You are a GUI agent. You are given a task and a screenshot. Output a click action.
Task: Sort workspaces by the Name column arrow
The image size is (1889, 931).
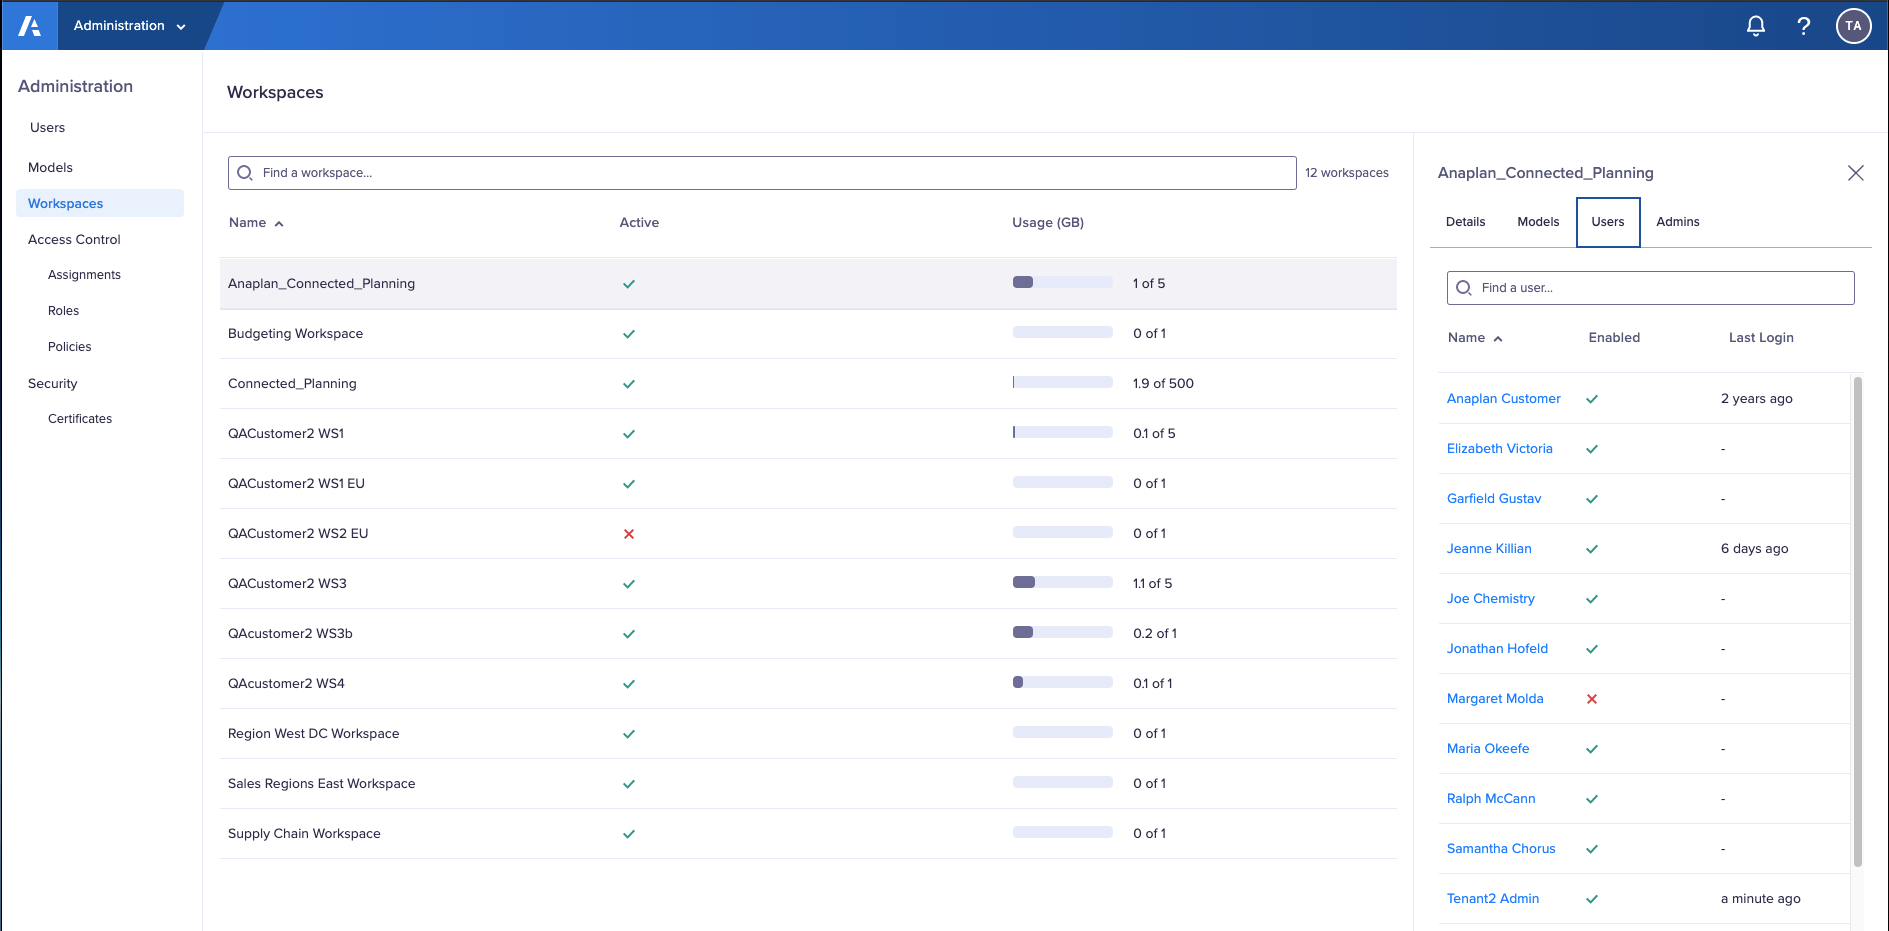279,224
